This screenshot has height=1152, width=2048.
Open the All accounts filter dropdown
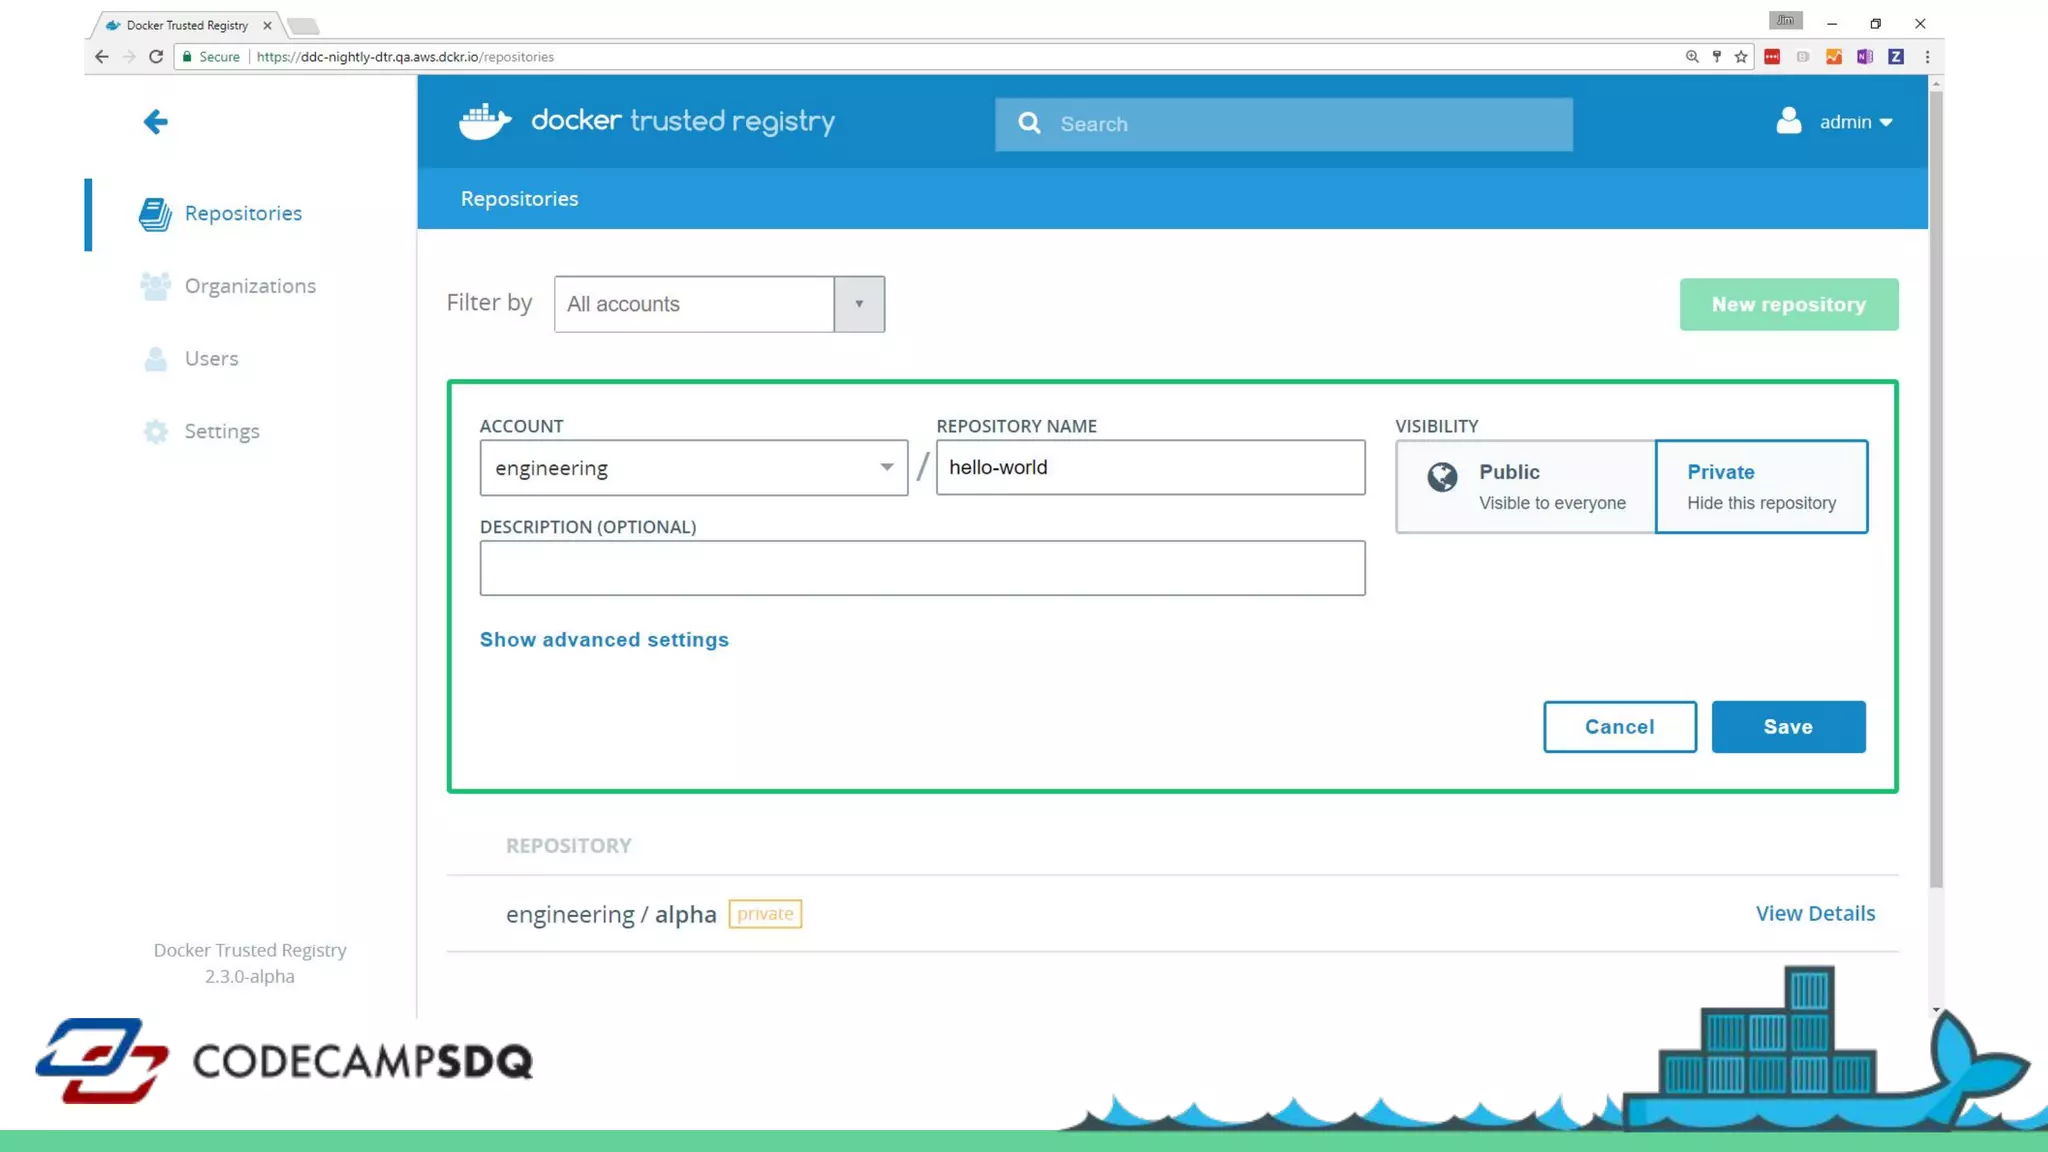click(858, 304)
